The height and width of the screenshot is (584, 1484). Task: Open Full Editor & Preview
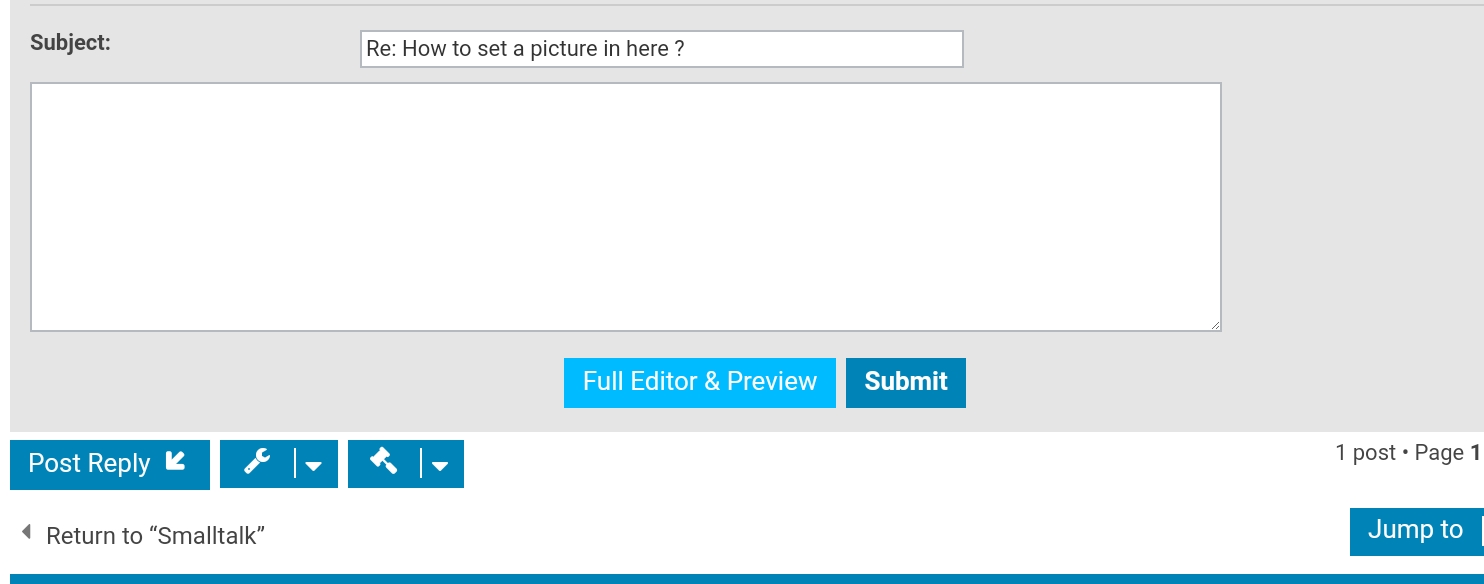click(x=700, y=382)
